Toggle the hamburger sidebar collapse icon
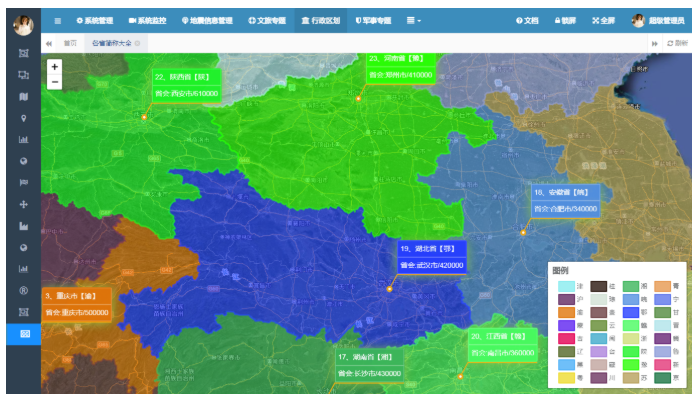 (58, 21)
